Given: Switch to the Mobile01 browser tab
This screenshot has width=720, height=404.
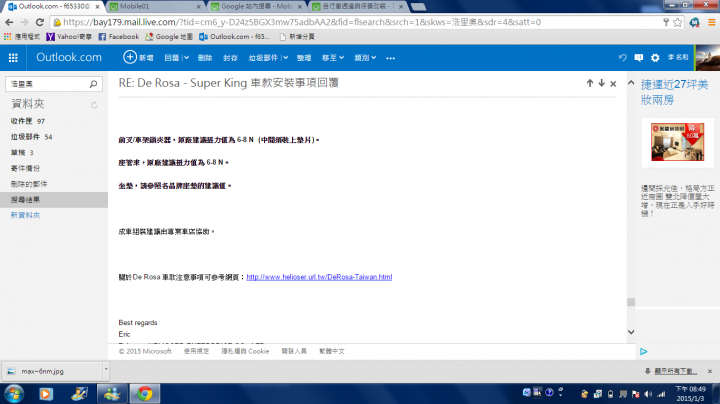Looking at the screenshot, I should point(155,6).
